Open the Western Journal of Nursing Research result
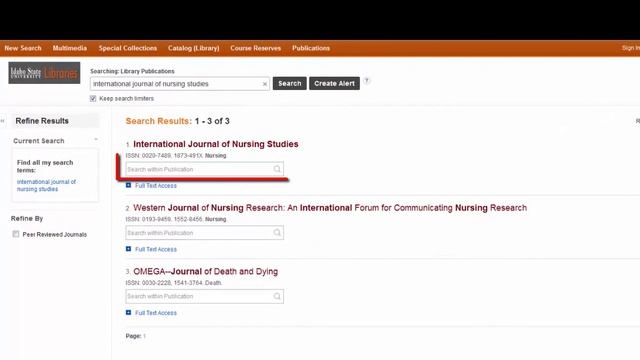The image size is (640, 360). [x=330, y=208]
